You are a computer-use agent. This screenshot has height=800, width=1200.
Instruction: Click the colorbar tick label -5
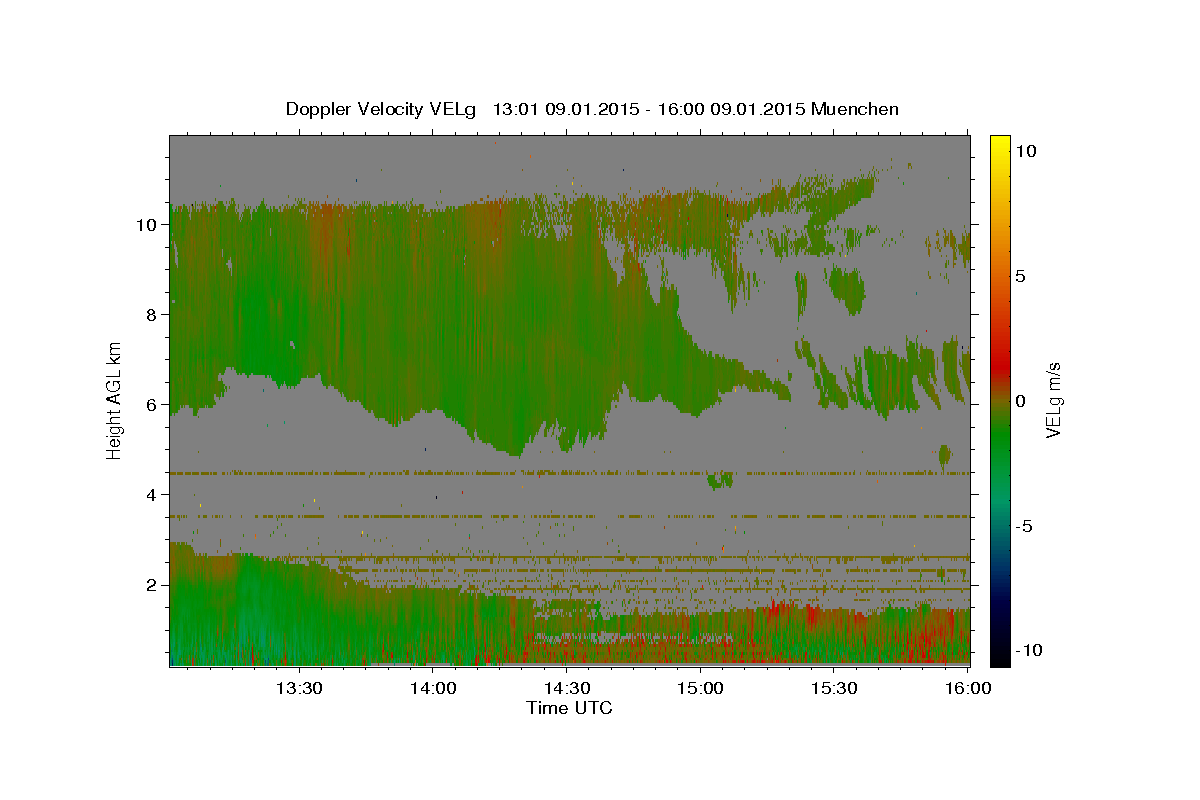coord(1022,526)
